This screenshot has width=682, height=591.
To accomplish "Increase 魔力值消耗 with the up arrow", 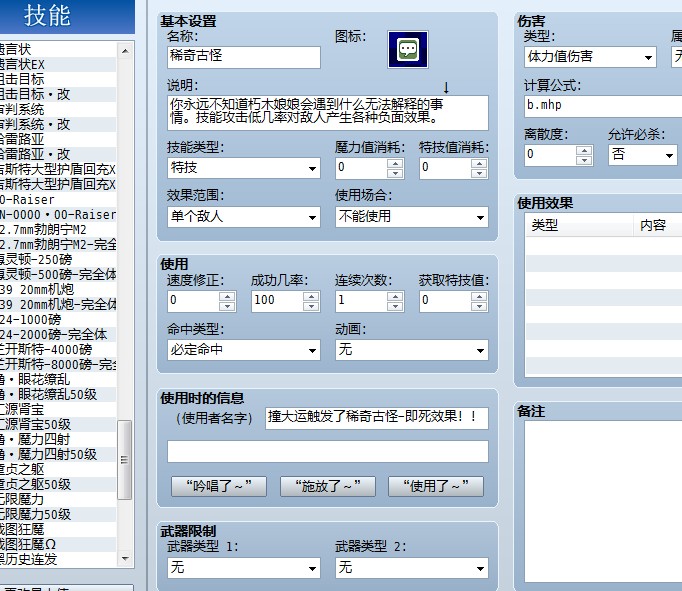I will pyautogui.click(x=395, y=163).
